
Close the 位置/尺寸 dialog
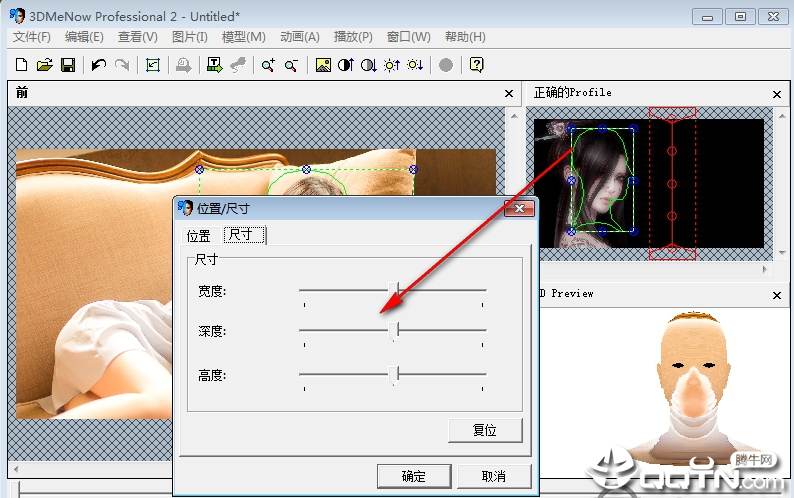point(519,208)
